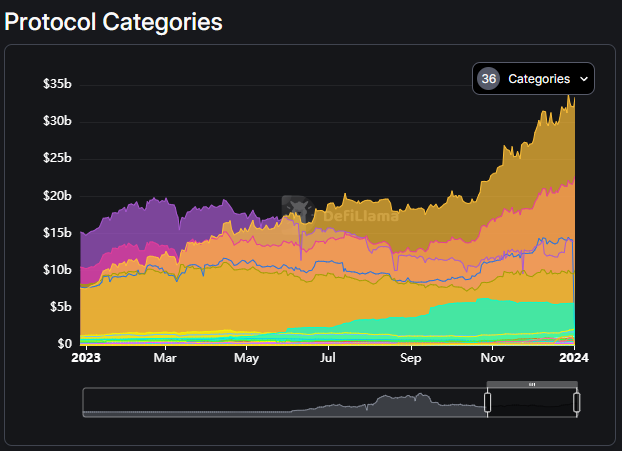Image resolution: width=622 pixels, height=451 pixels.
Task: Click the 36 count badge
Action: click(488, 79)
